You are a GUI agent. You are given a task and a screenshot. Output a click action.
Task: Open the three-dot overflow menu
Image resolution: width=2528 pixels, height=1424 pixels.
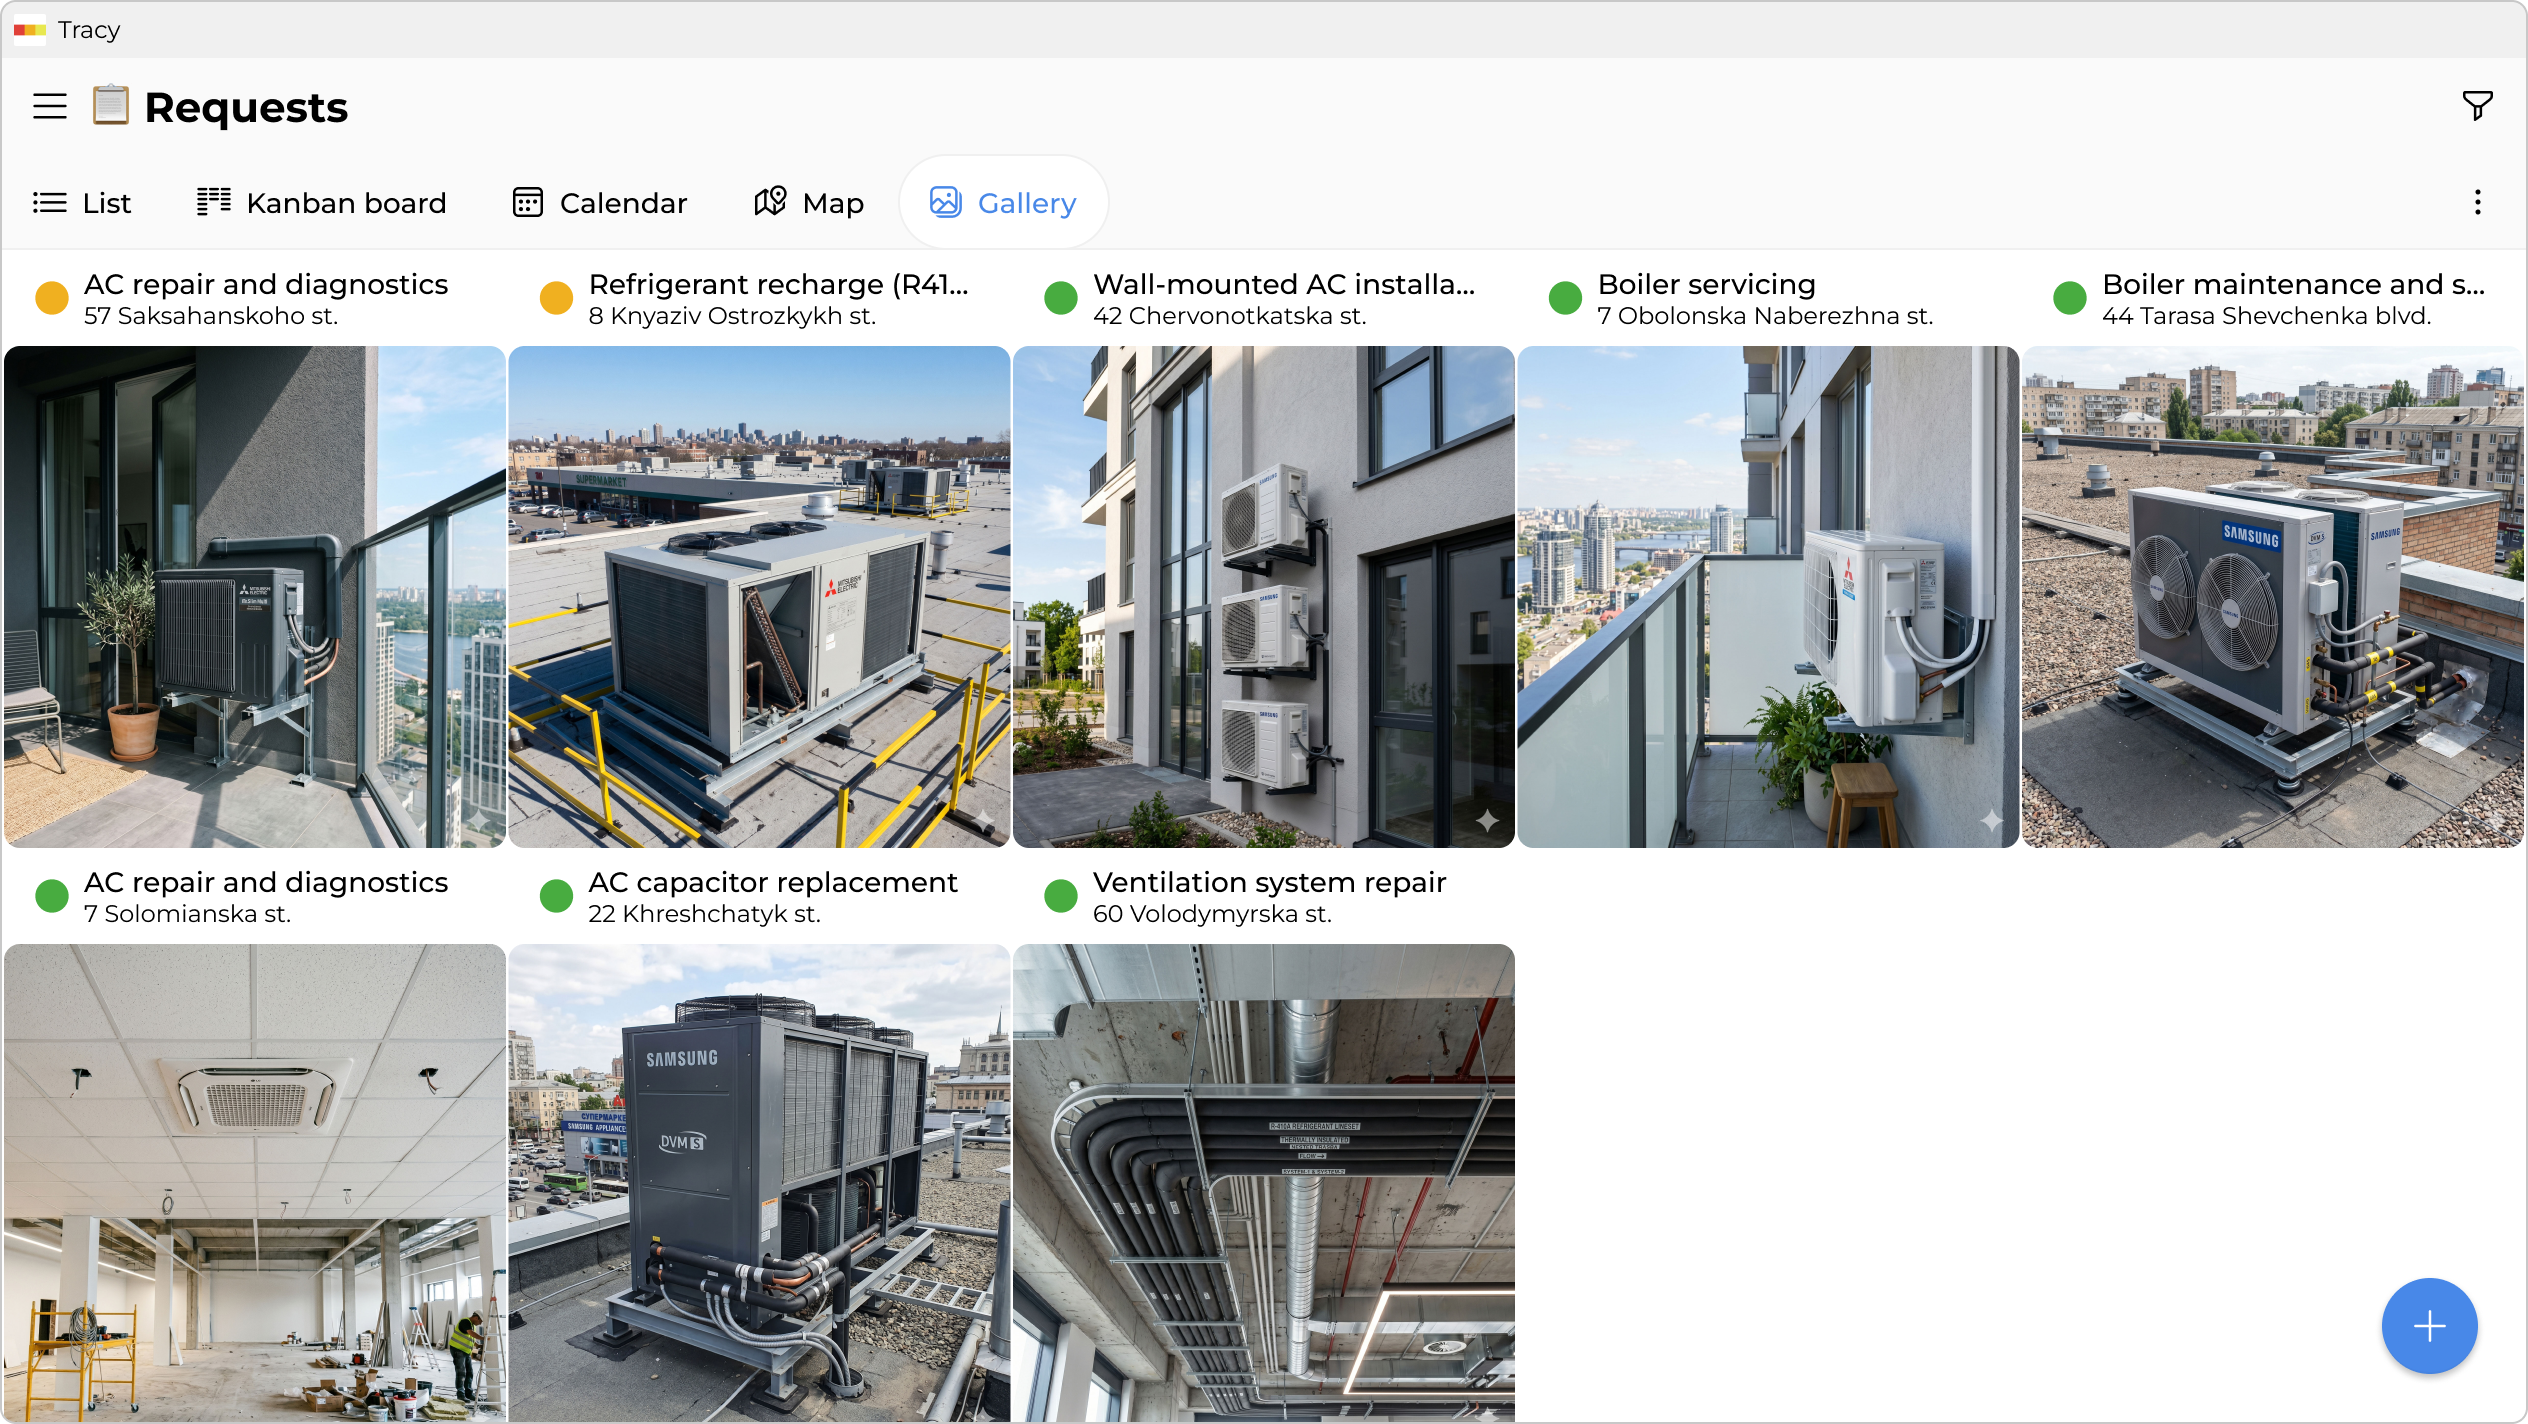pos(2477,202)
